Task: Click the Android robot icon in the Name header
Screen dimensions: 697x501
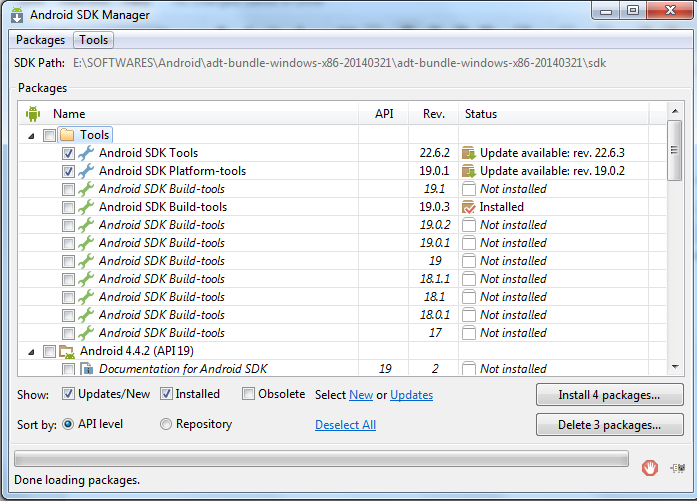Action: coord(33,114)
